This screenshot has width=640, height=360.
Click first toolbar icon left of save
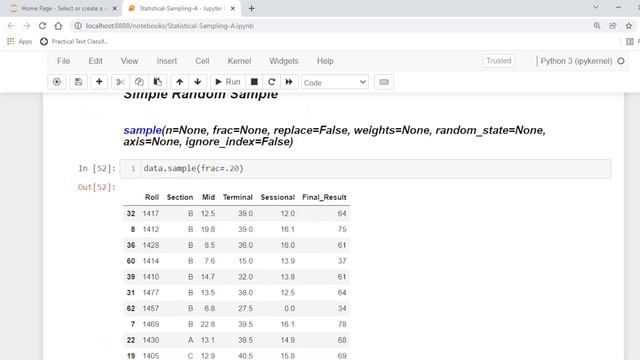click(57, 82)
